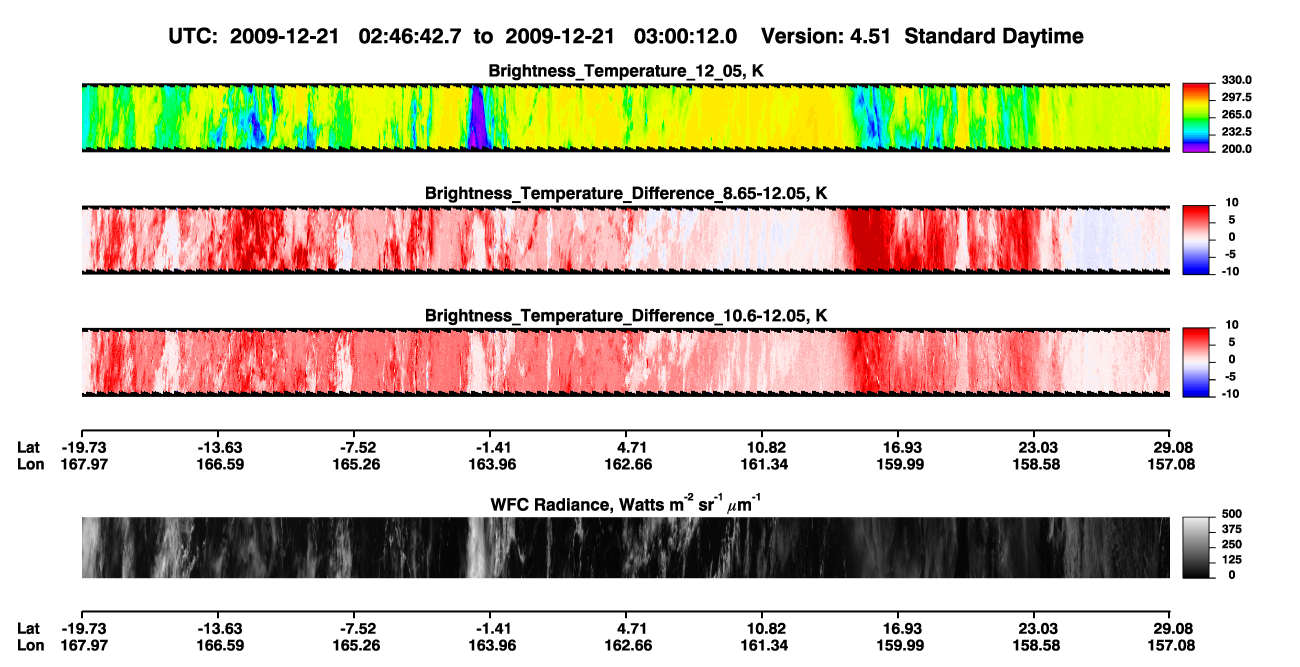Click the Version: 4.51 Standard Daytime text
This screenshot has width=1300, height=667.
[922, 36]
